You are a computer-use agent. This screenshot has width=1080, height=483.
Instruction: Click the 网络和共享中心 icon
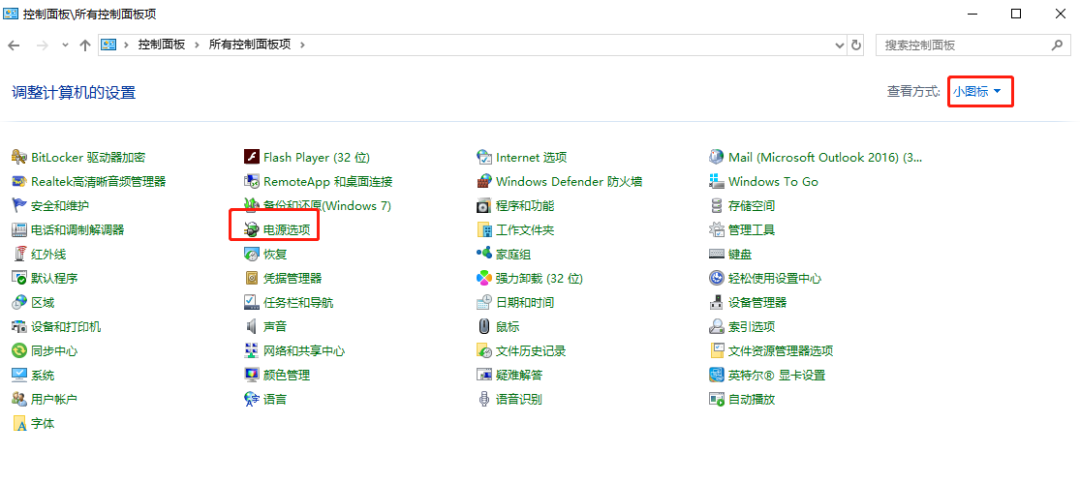[251, 351]
